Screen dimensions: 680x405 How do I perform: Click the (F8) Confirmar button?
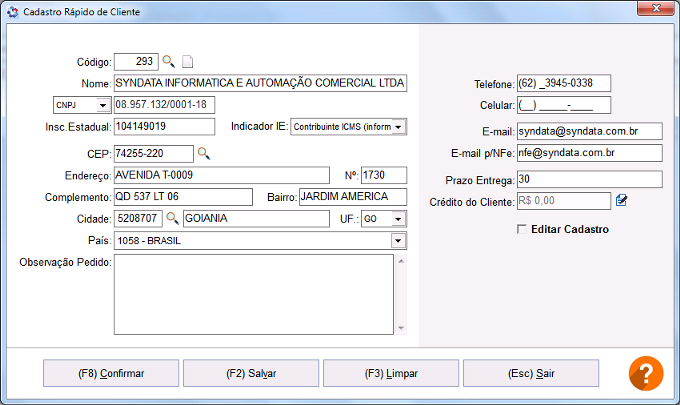(111, 373)
